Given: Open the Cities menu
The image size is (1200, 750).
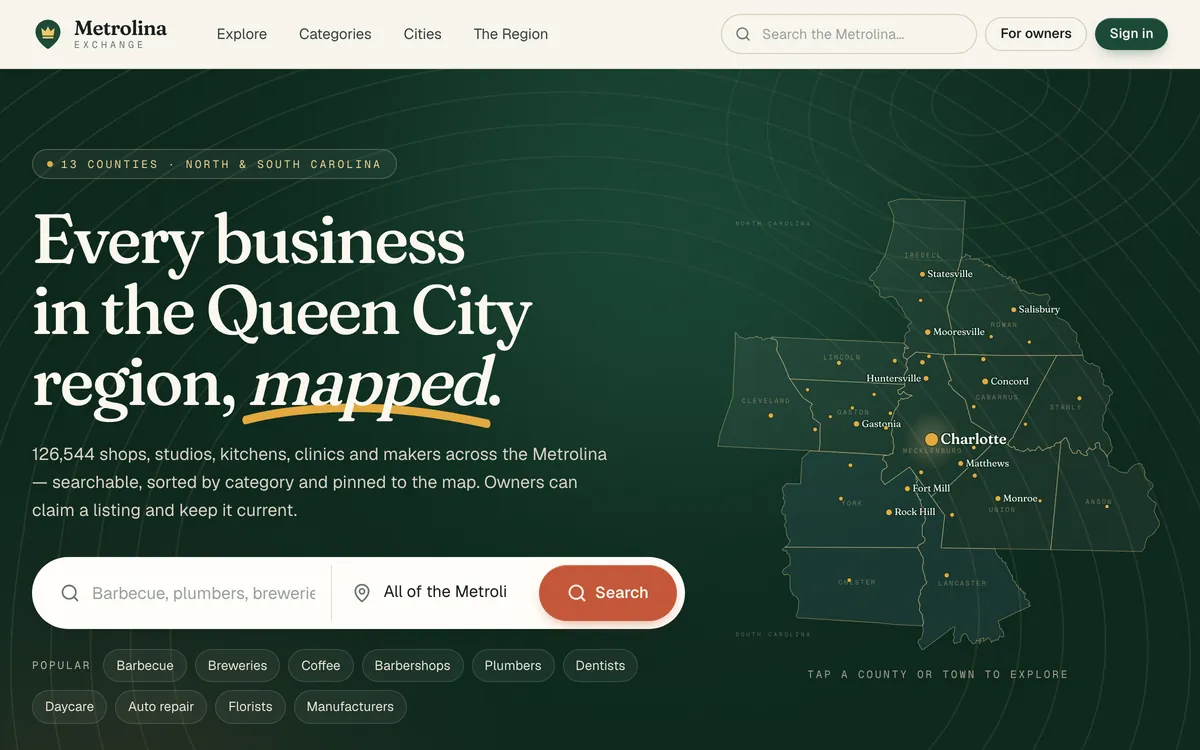Looking at the screenshot, I should pos(422,34).
